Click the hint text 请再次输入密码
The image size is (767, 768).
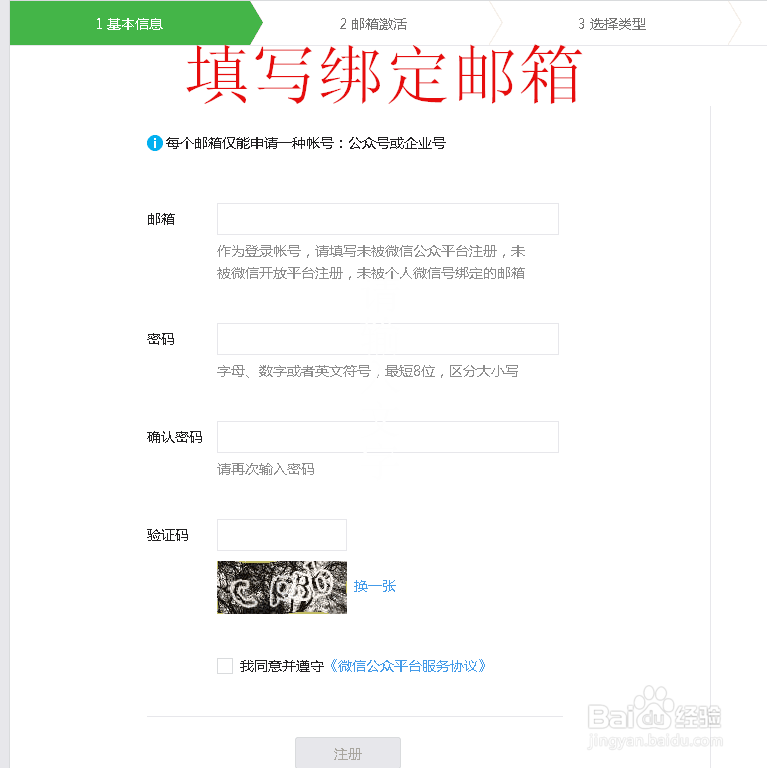coord(266,469)
